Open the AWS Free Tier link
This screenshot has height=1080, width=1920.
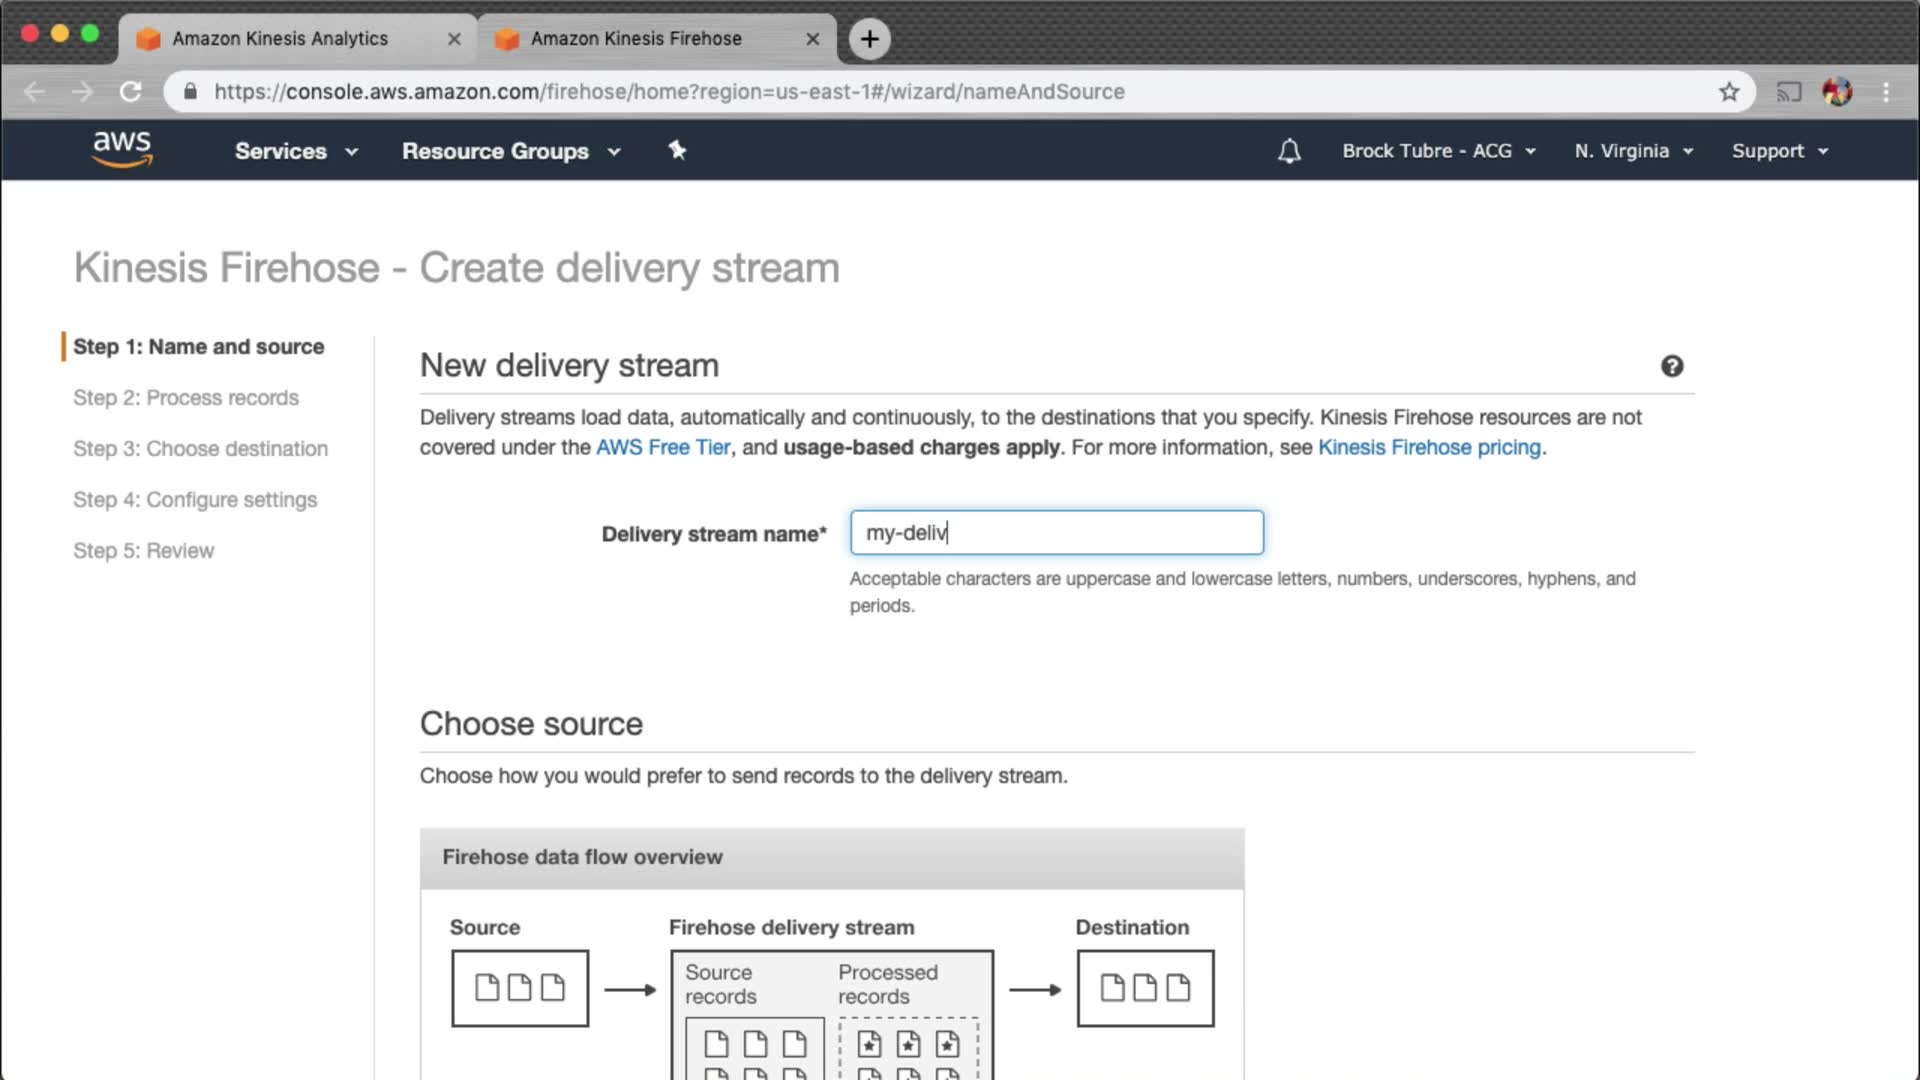point(663,447)
